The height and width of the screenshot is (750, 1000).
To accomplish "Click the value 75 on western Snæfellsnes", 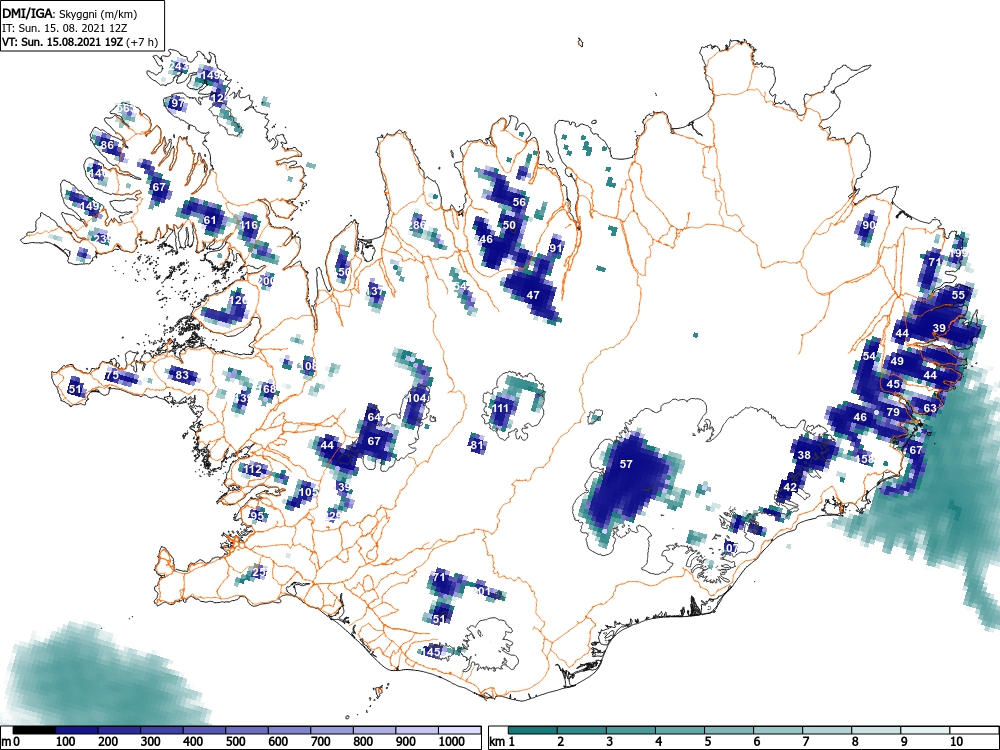I will [x=112, y=376].
